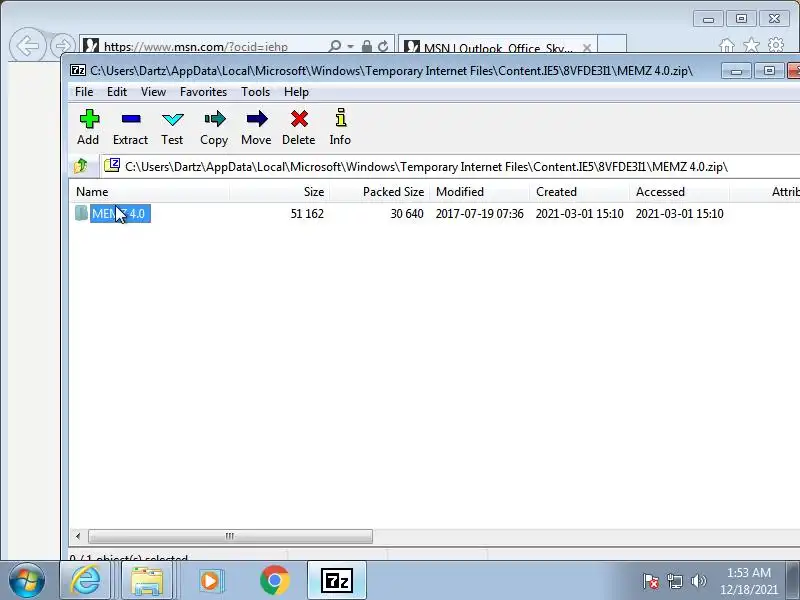Select the MEMZ 4.0 folder icon in list
Image resolution: width=800 pixels, height=600 pixels.
click(x=81, y=213)
